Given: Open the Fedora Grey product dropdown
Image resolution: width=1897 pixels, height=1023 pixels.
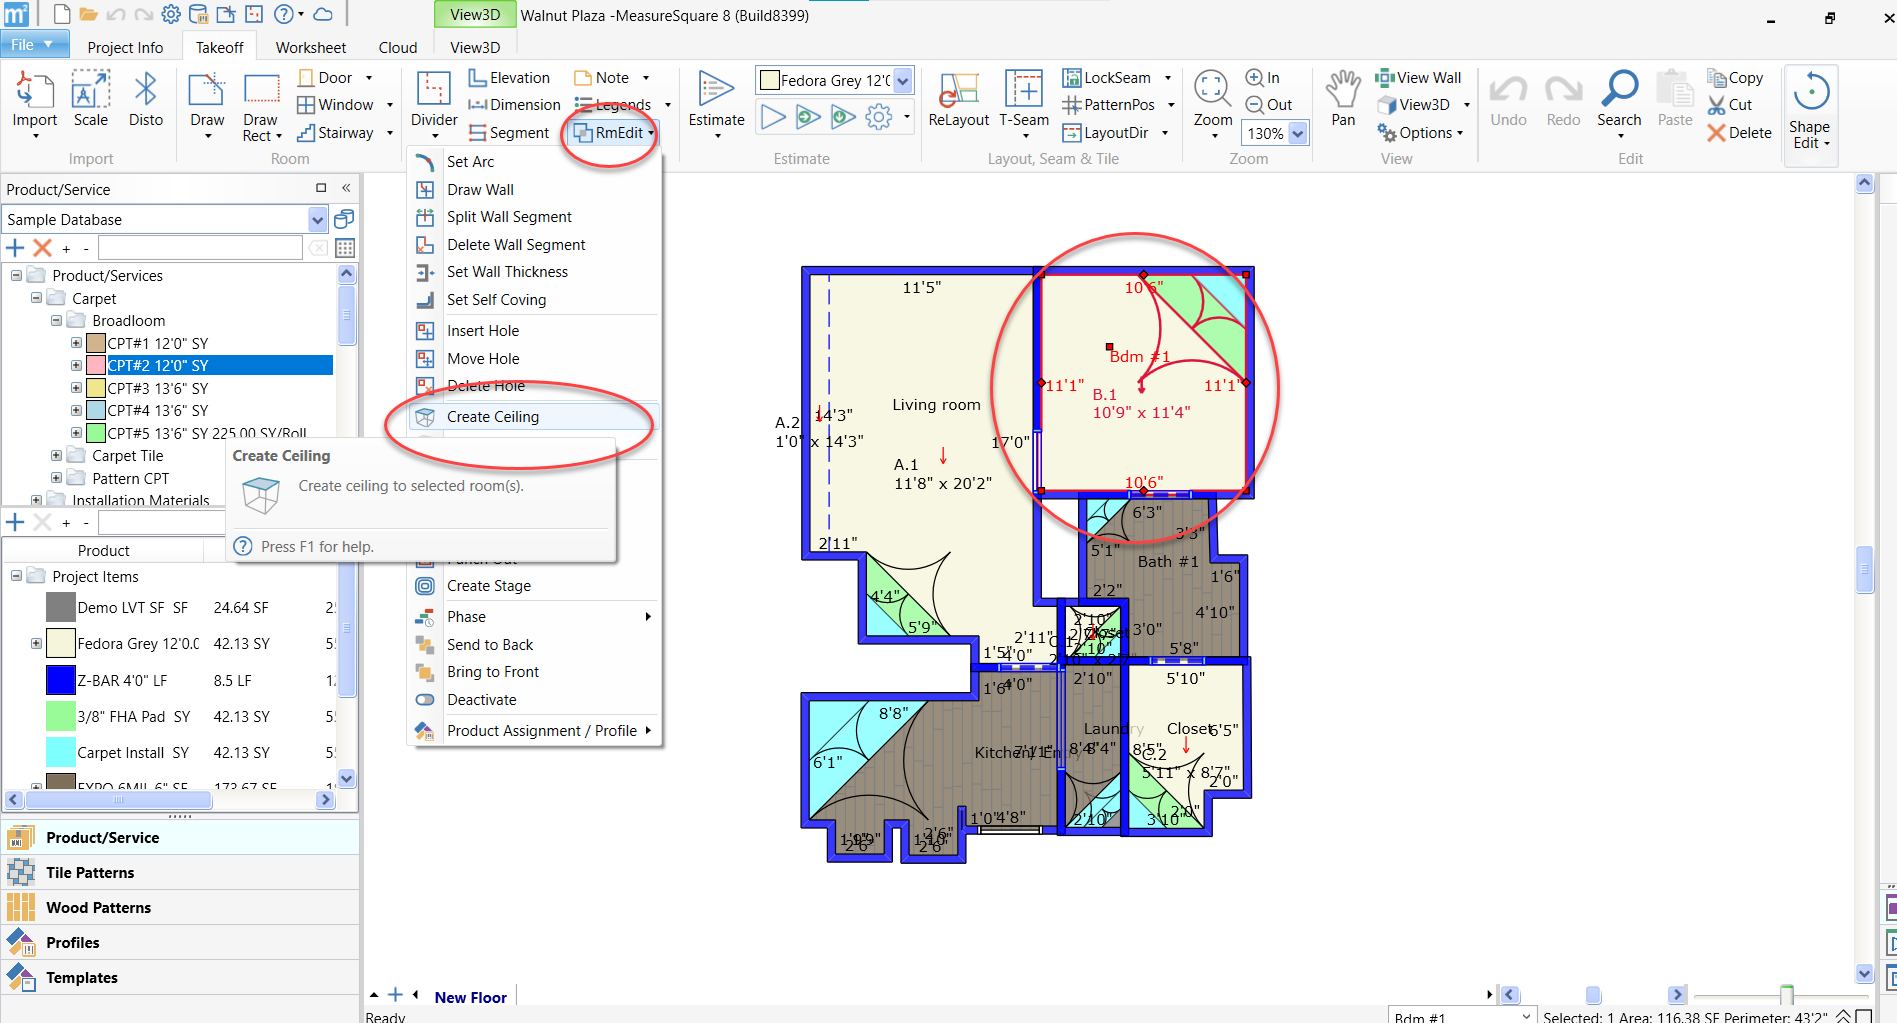Looking at the screenshot, I should pyautogui.click(x=902, y=80).
